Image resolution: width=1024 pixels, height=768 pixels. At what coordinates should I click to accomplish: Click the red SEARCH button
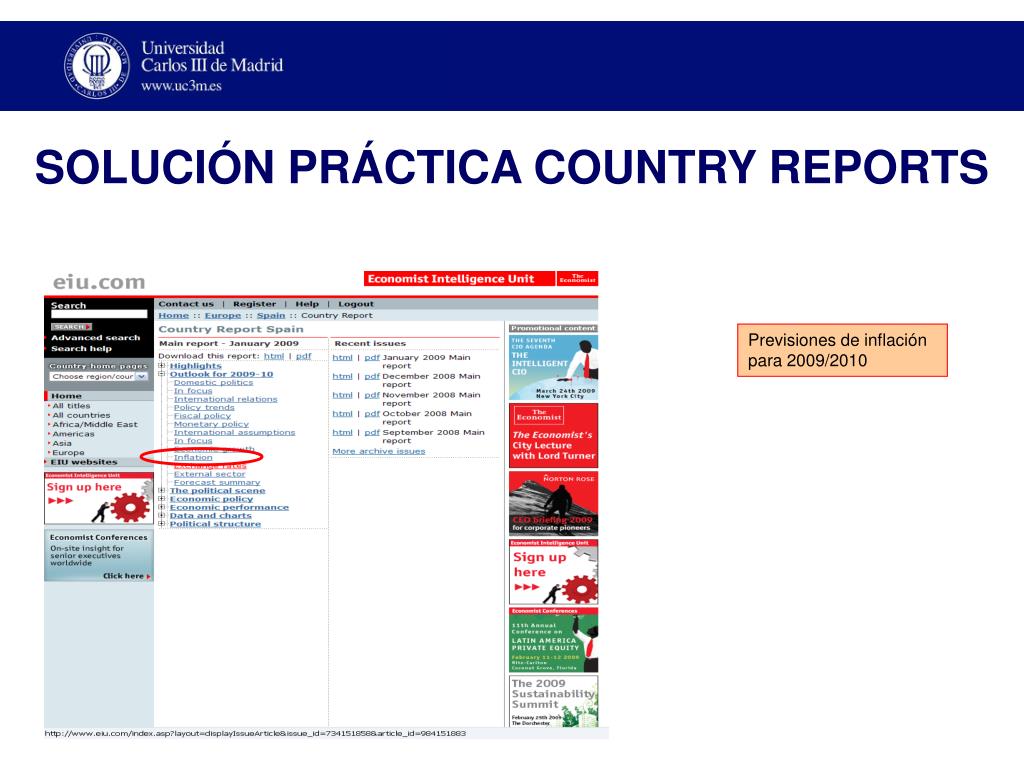(71, 327)
